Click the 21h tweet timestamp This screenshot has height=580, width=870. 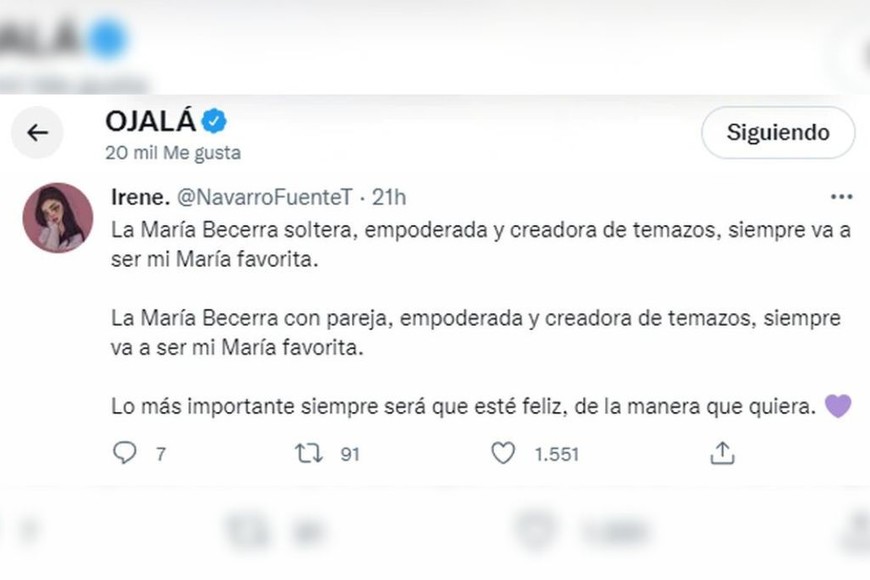pos(388,197)
